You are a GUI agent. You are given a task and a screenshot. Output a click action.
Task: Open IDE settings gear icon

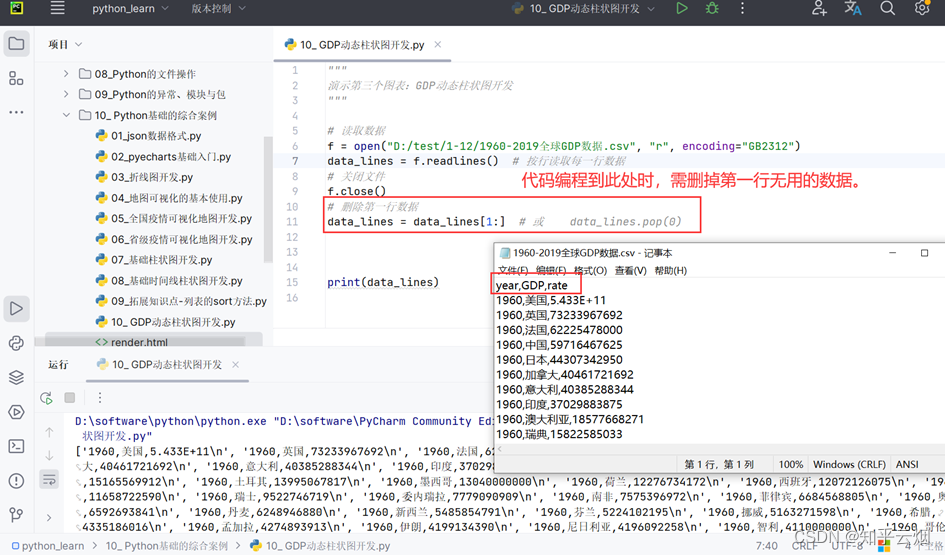pyautogui.click(x=921, y=8)
